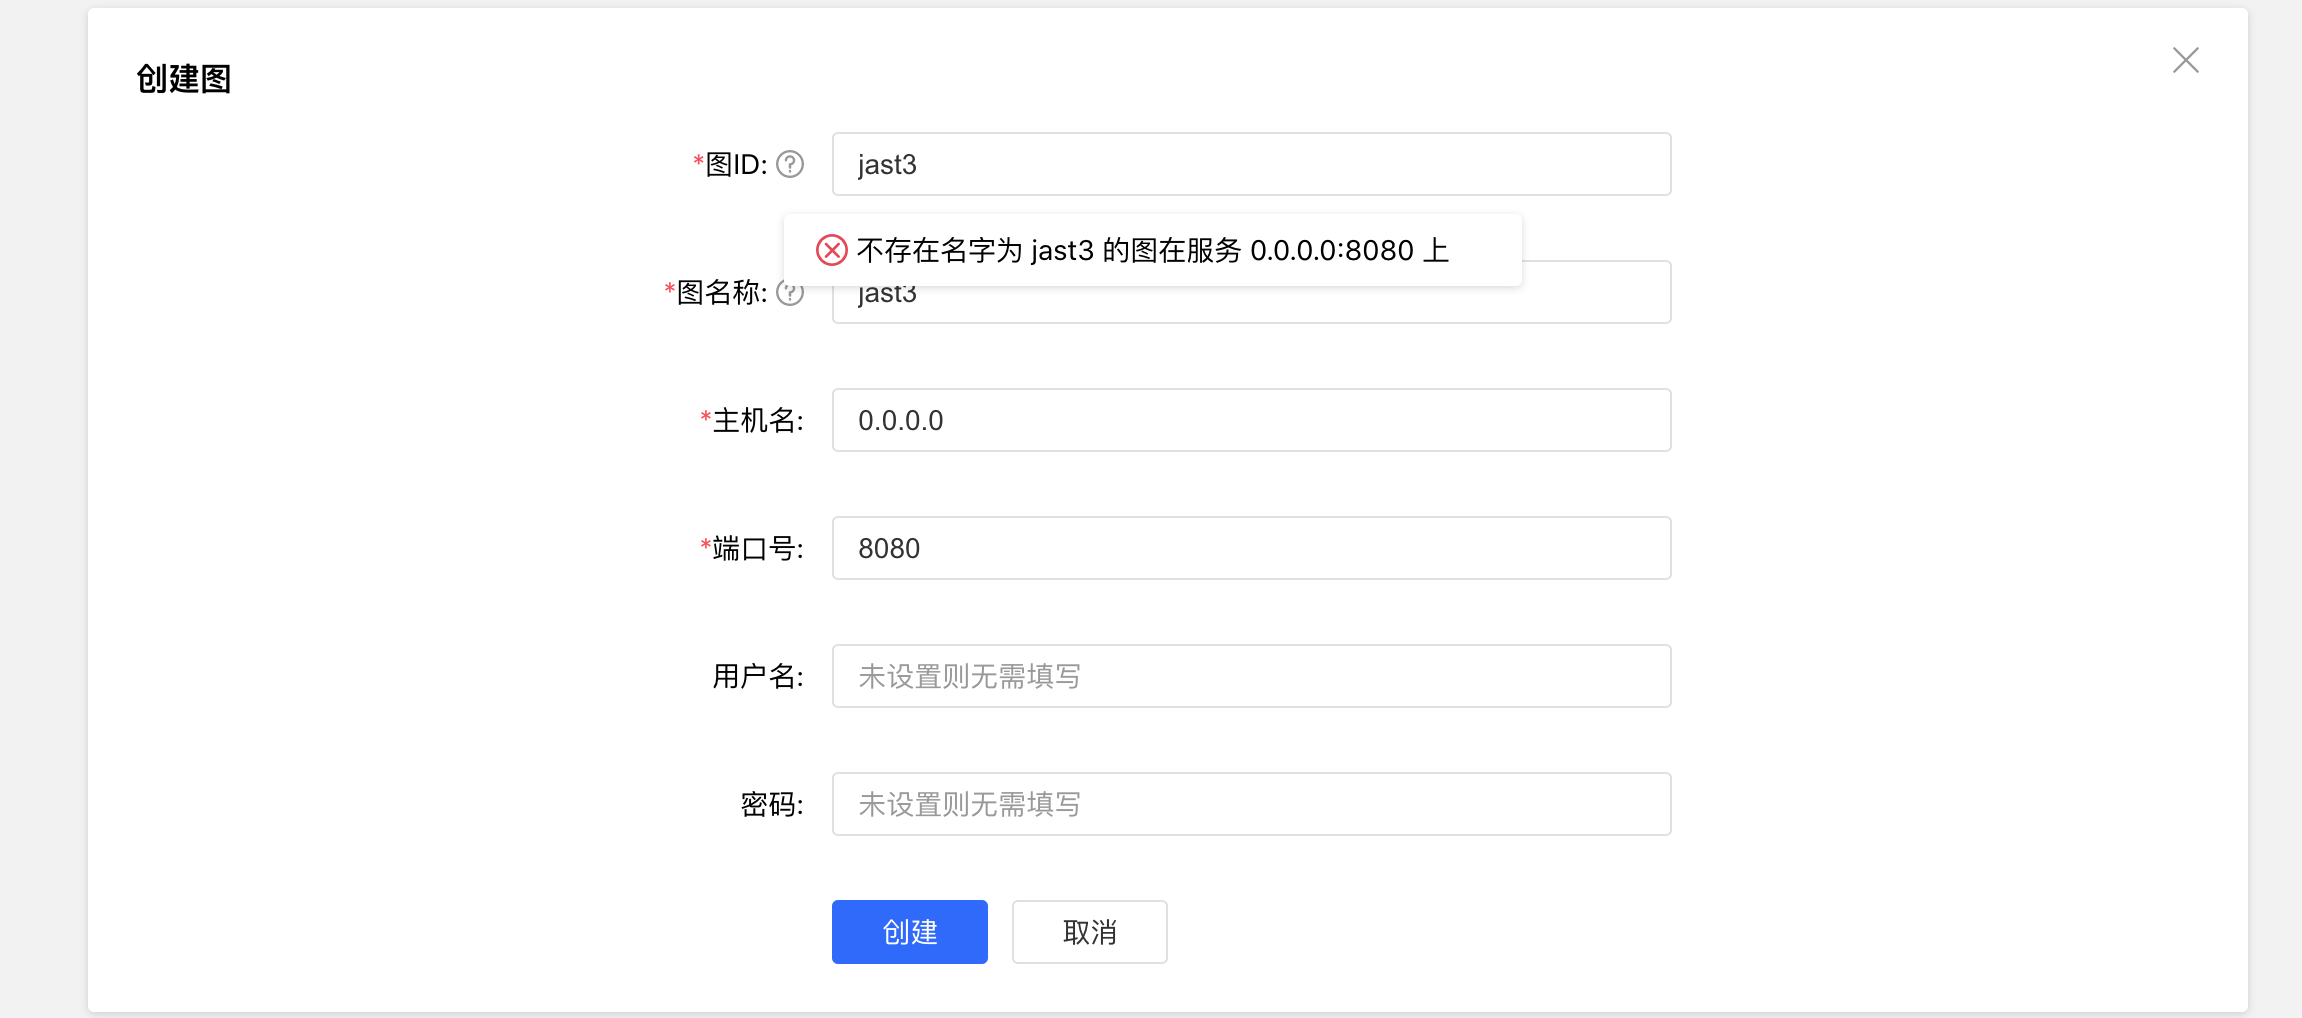Click the blue 创建 button
The height and width of the screenshot is (1018, 2302).
pos(909,932)
